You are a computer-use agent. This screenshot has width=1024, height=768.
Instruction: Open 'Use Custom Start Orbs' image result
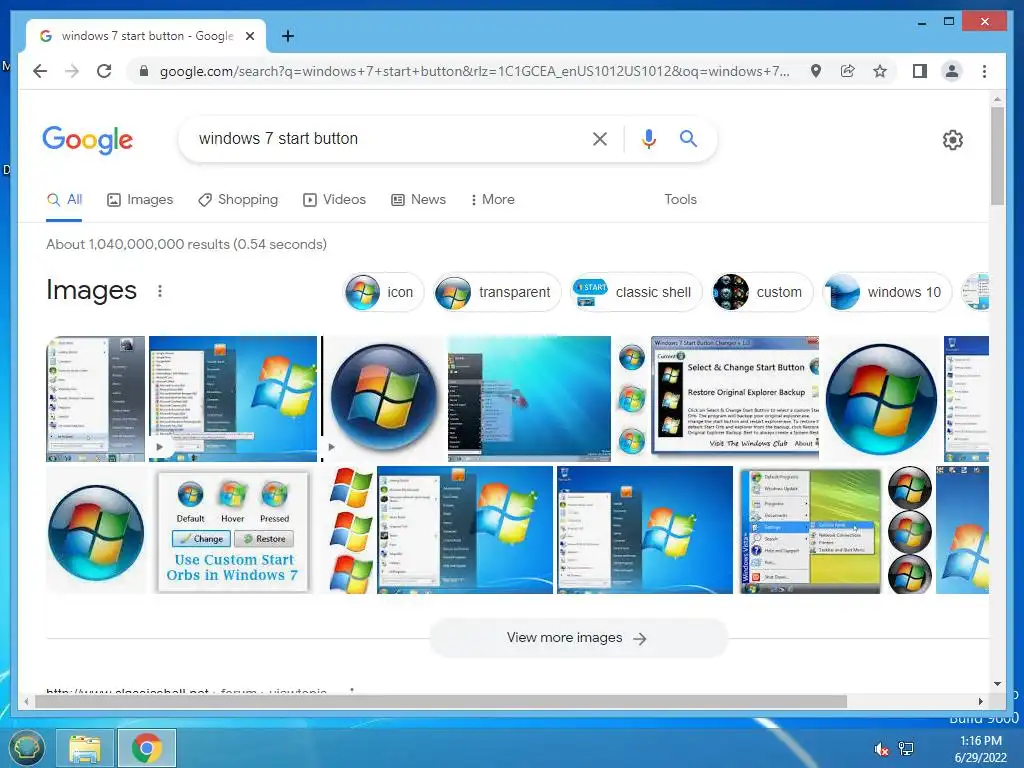(233, 530)
